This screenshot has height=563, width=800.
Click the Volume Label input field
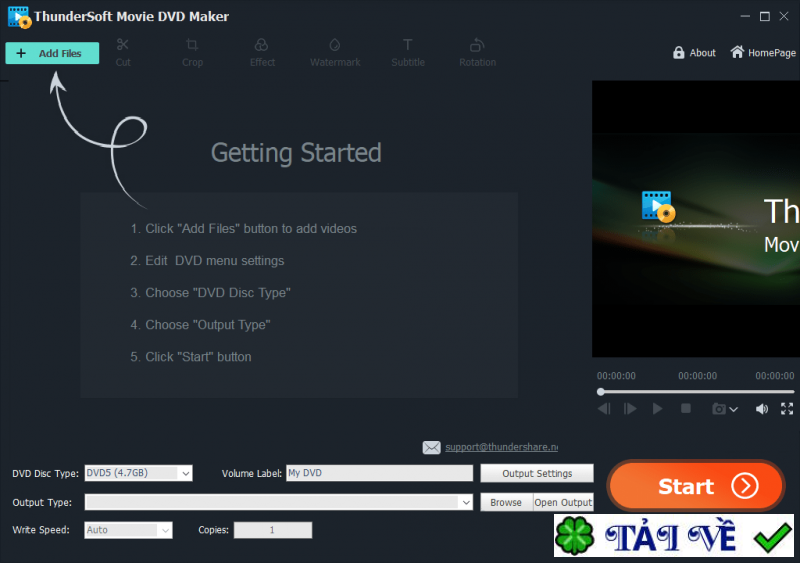coord(379,473)
